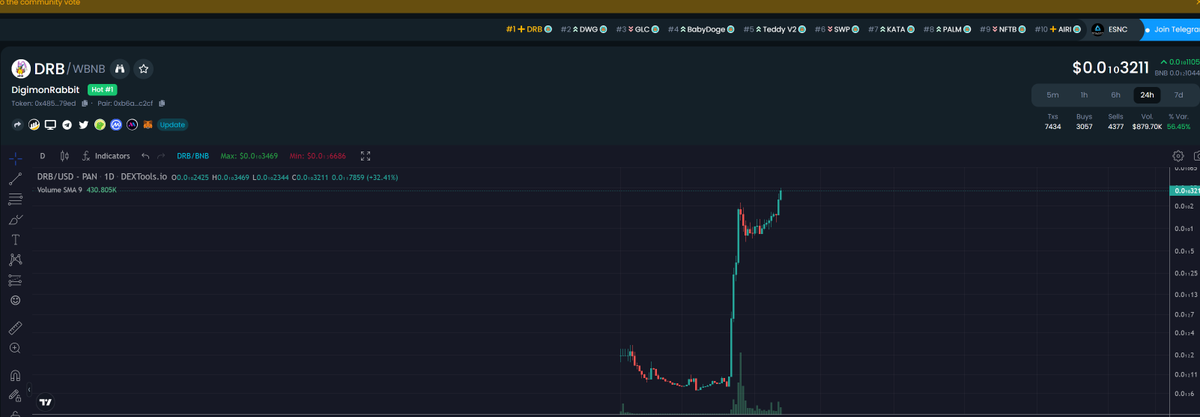Click the Max: $0.0₁₀3469 label
This screenshot has height=417, width=1200.
pyautogui.click(x=249, y=156)
